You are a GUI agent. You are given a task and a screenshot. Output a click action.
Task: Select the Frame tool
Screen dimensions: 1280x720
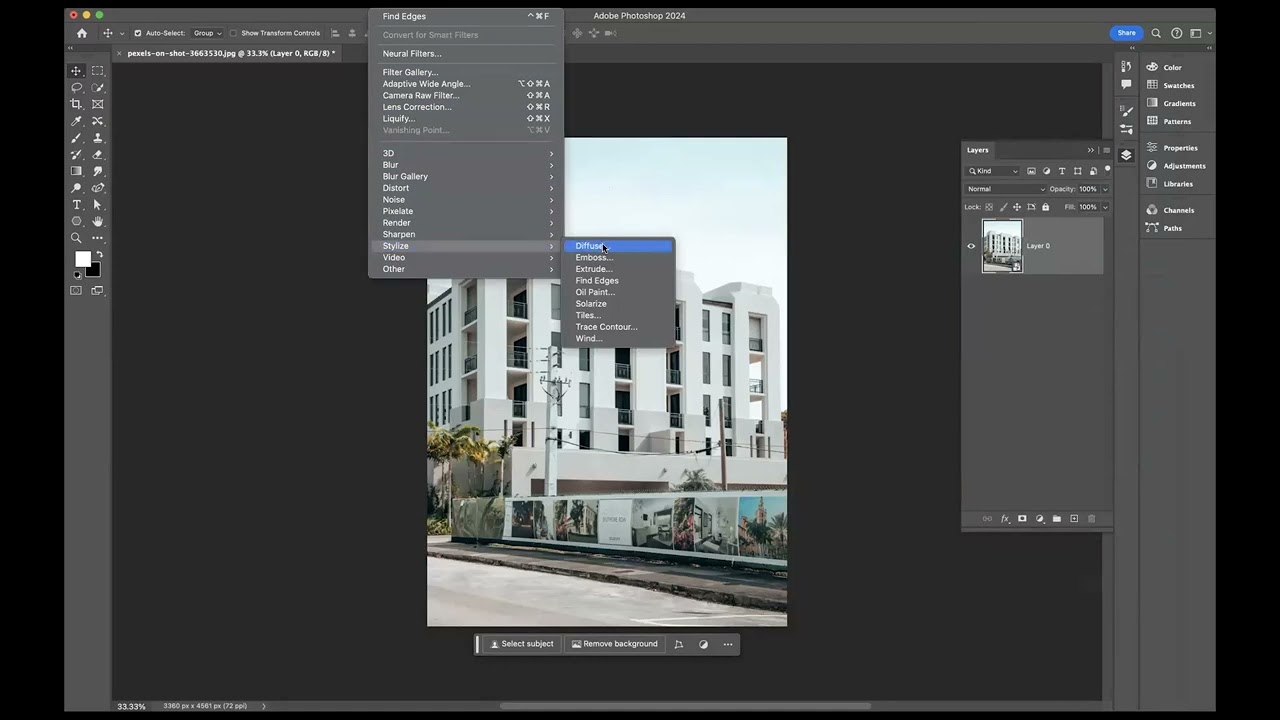click(98, 104)
